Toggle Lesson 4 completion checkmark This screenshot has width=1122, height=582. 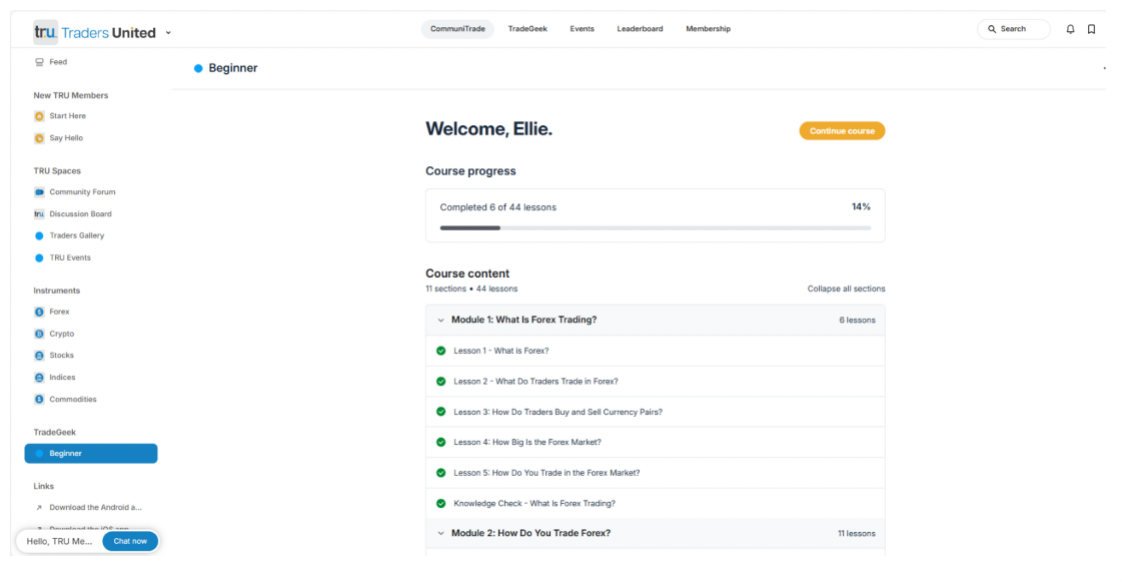(441, 442)
